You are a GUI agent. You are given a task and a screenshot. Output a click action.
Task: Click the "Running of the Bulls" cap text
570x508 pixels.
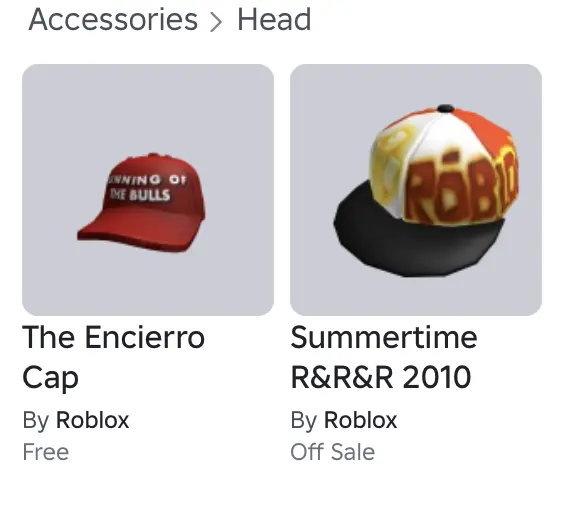[145, 187]
